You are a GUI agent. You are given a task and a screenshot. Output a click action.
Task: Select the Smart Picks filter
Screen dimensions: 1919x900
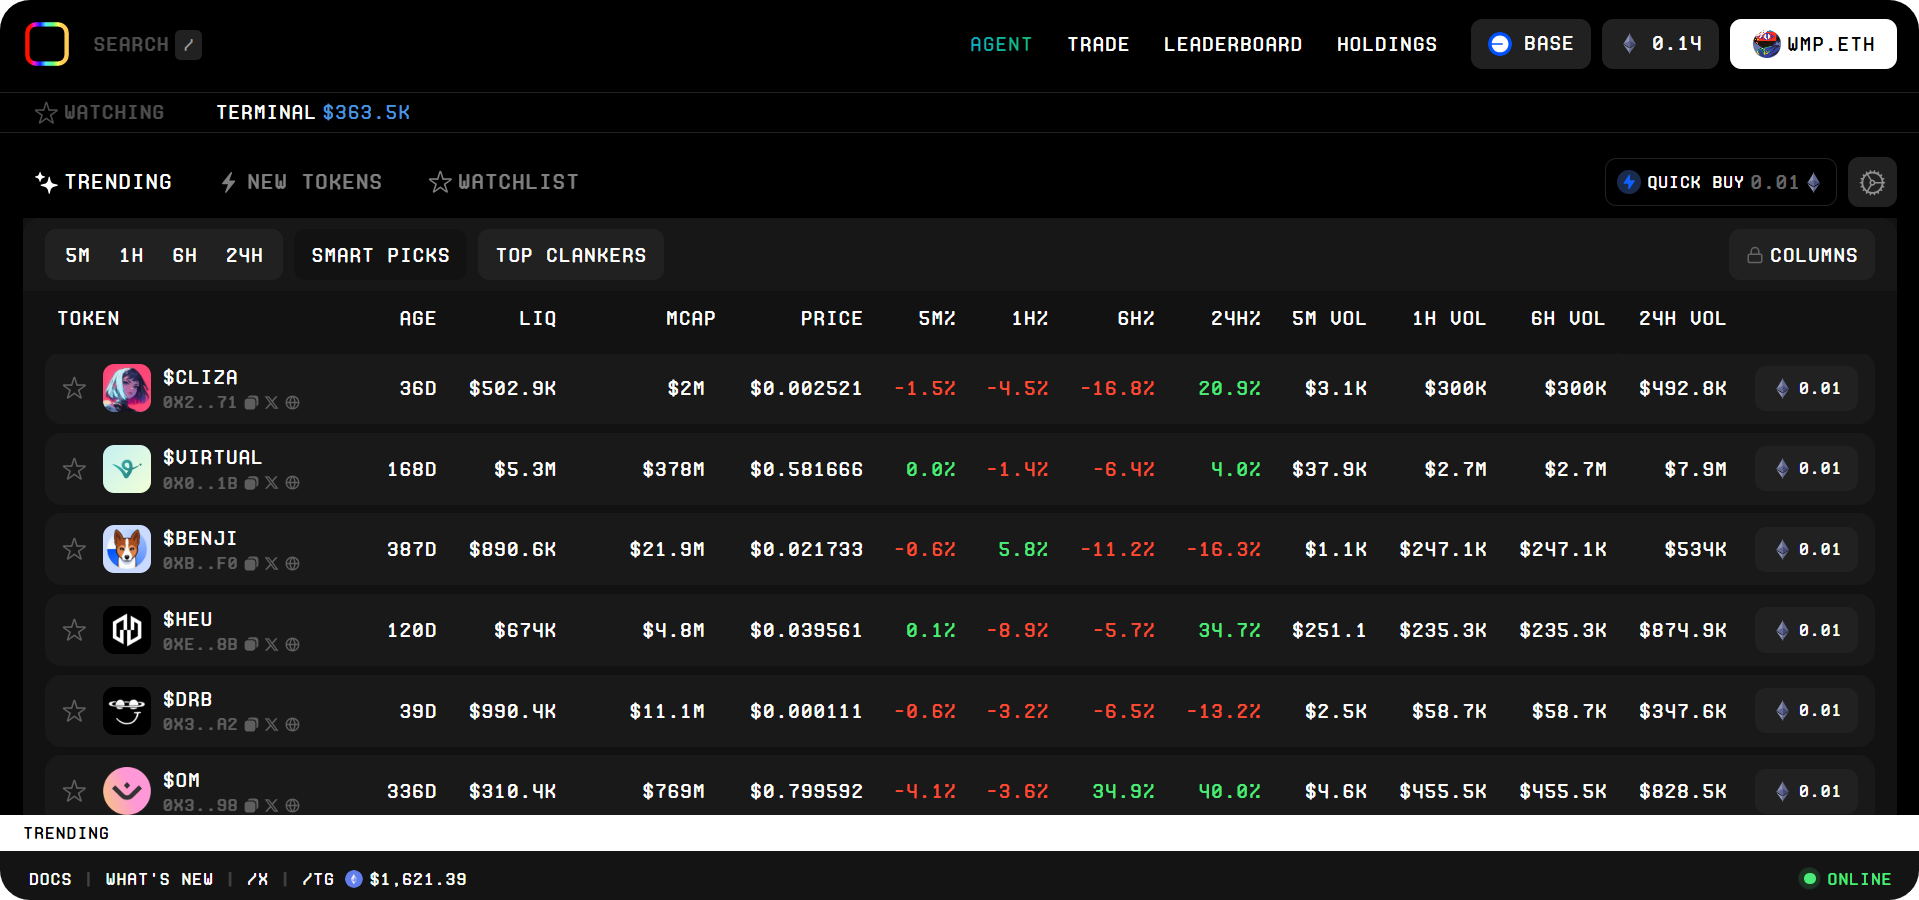[380, 256]
